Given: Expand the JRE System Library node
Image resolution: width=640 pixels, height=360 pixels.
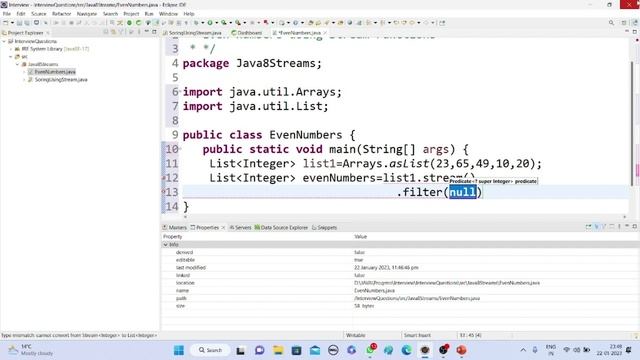Looking at the screenshot, I should click(x=11, y=49).
